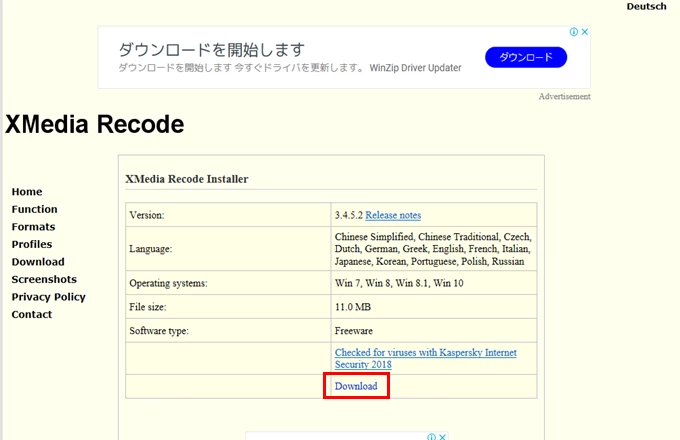Open the Release notes link

(x=393, y=215)
